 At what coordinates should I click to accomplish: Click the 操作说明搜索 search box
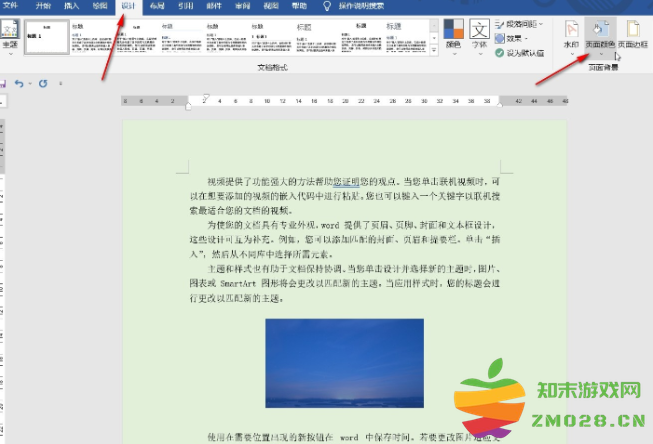tap(361, 6)
